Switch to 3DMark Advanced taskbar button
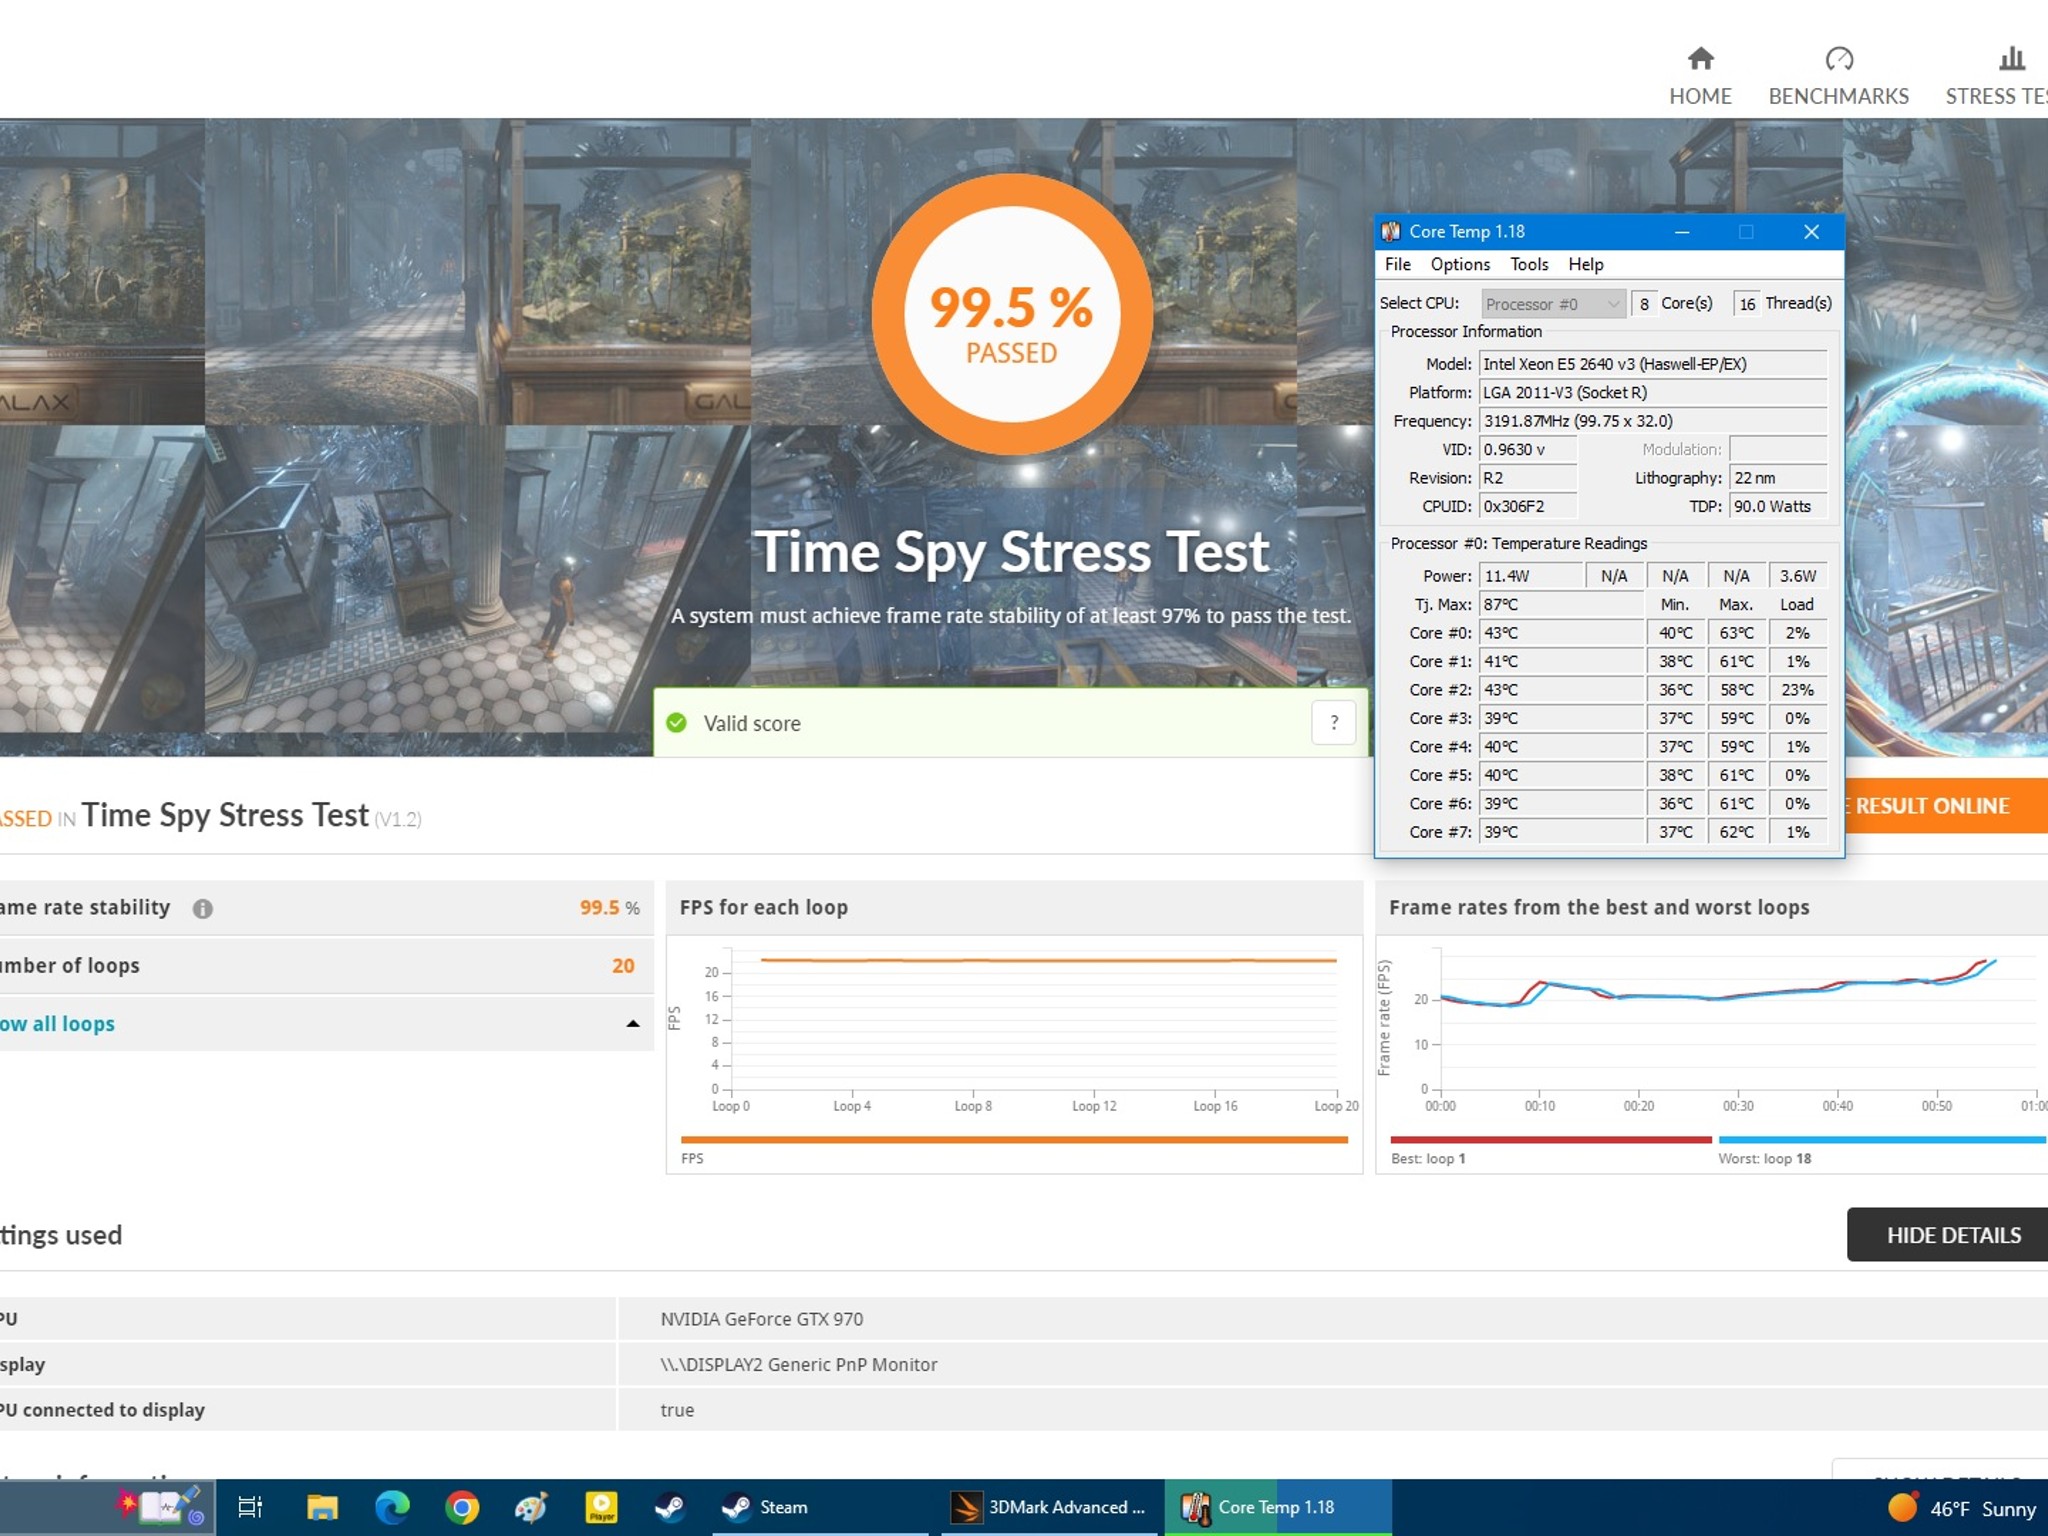2048x1536 pixels. point(1047,1507)
